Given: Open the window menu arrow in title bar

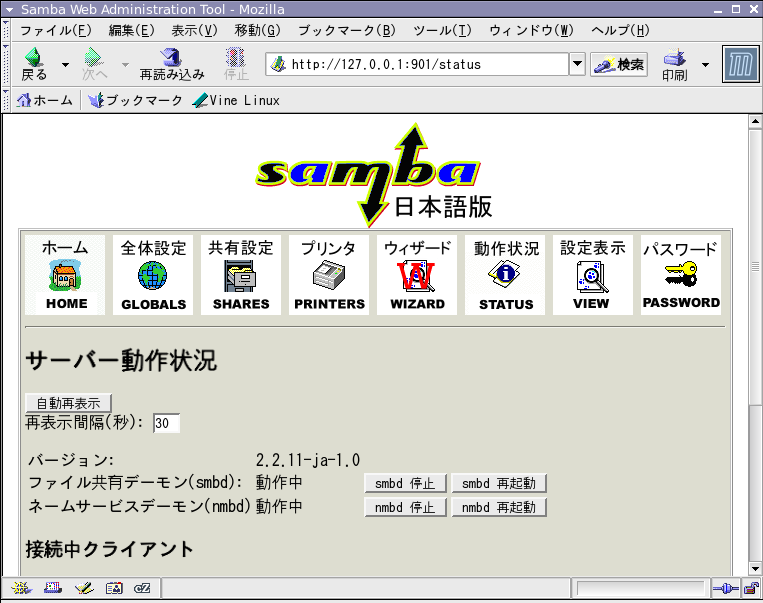Looking at the screenshot, I should 9,9.
